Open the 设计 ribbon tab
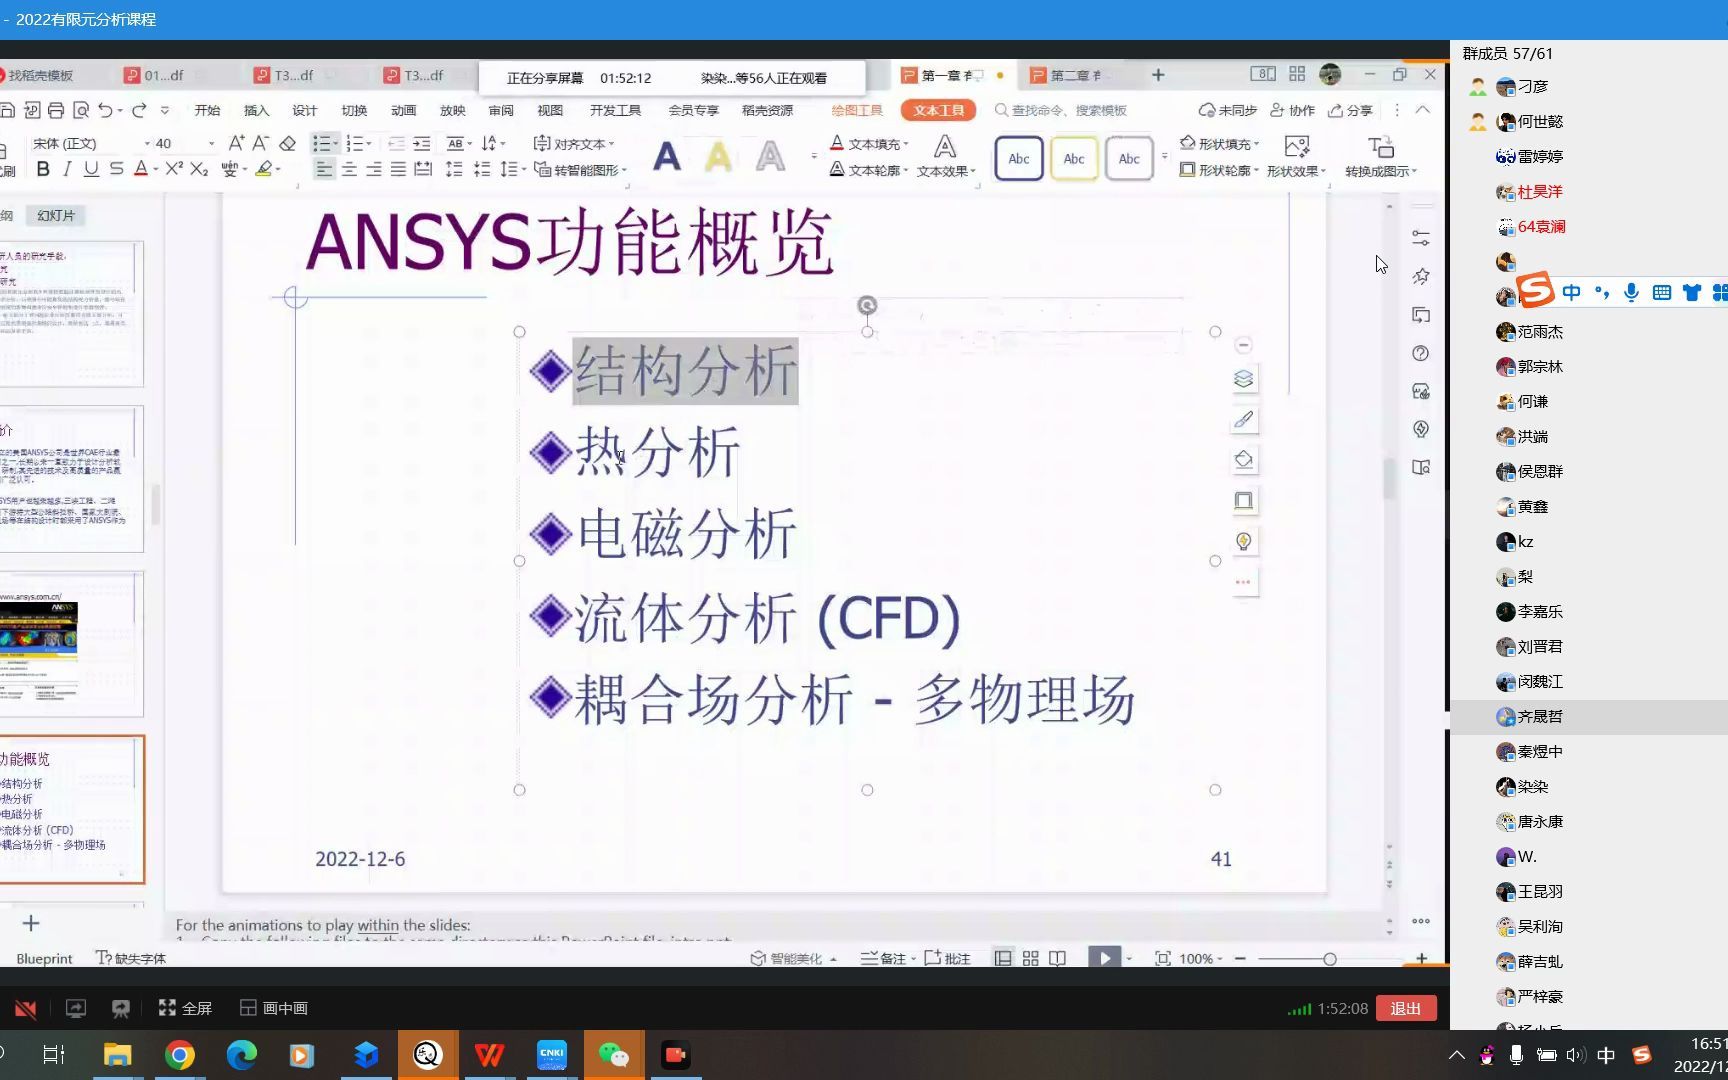The width and height of the screenshot is (1728, 1080). [x=304, y=110]
